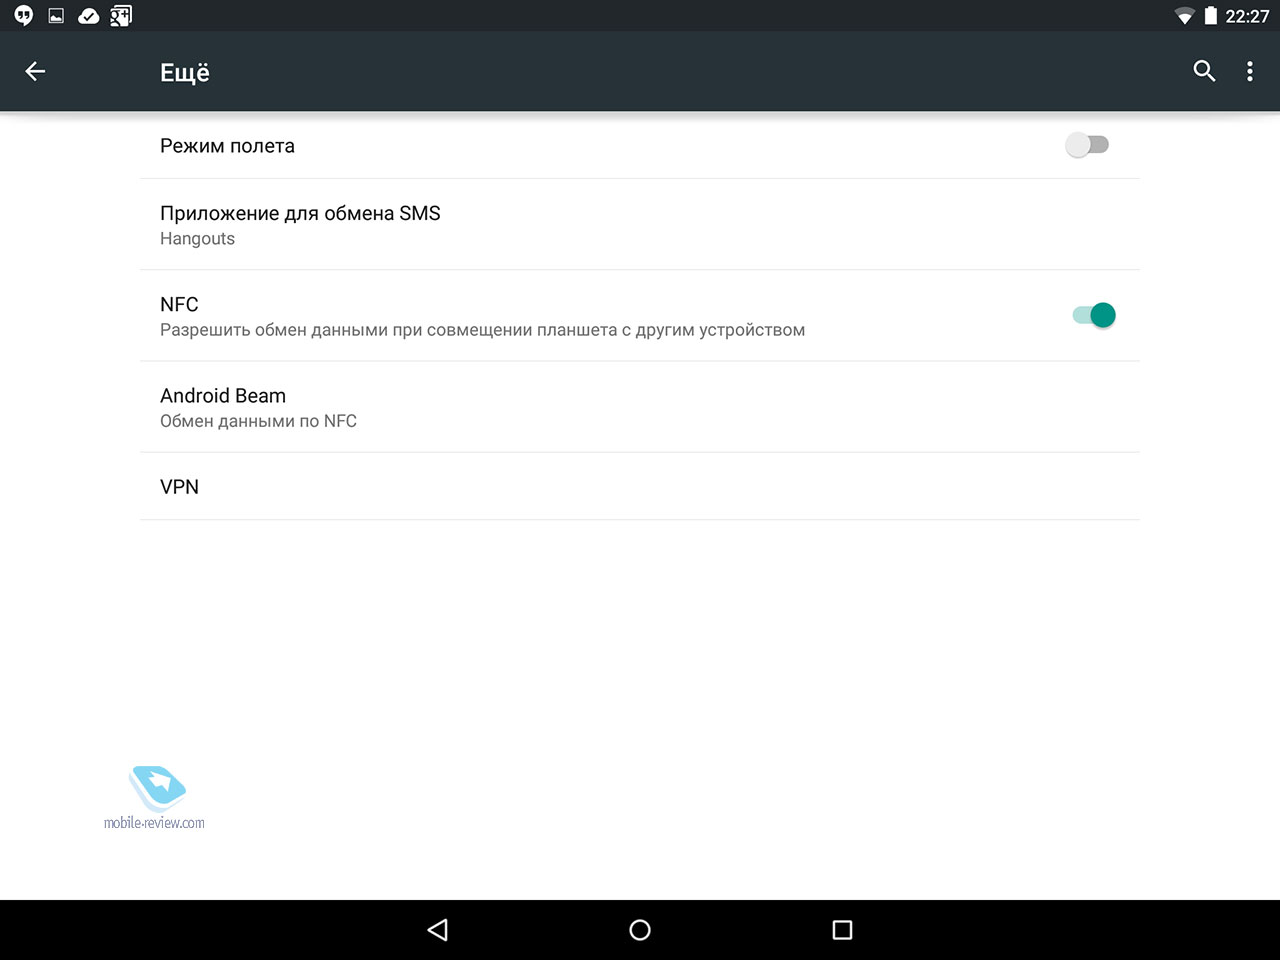1280x960 pixels.
Task: Tap the cloud checkmark status icon
Action: (89, 16)
